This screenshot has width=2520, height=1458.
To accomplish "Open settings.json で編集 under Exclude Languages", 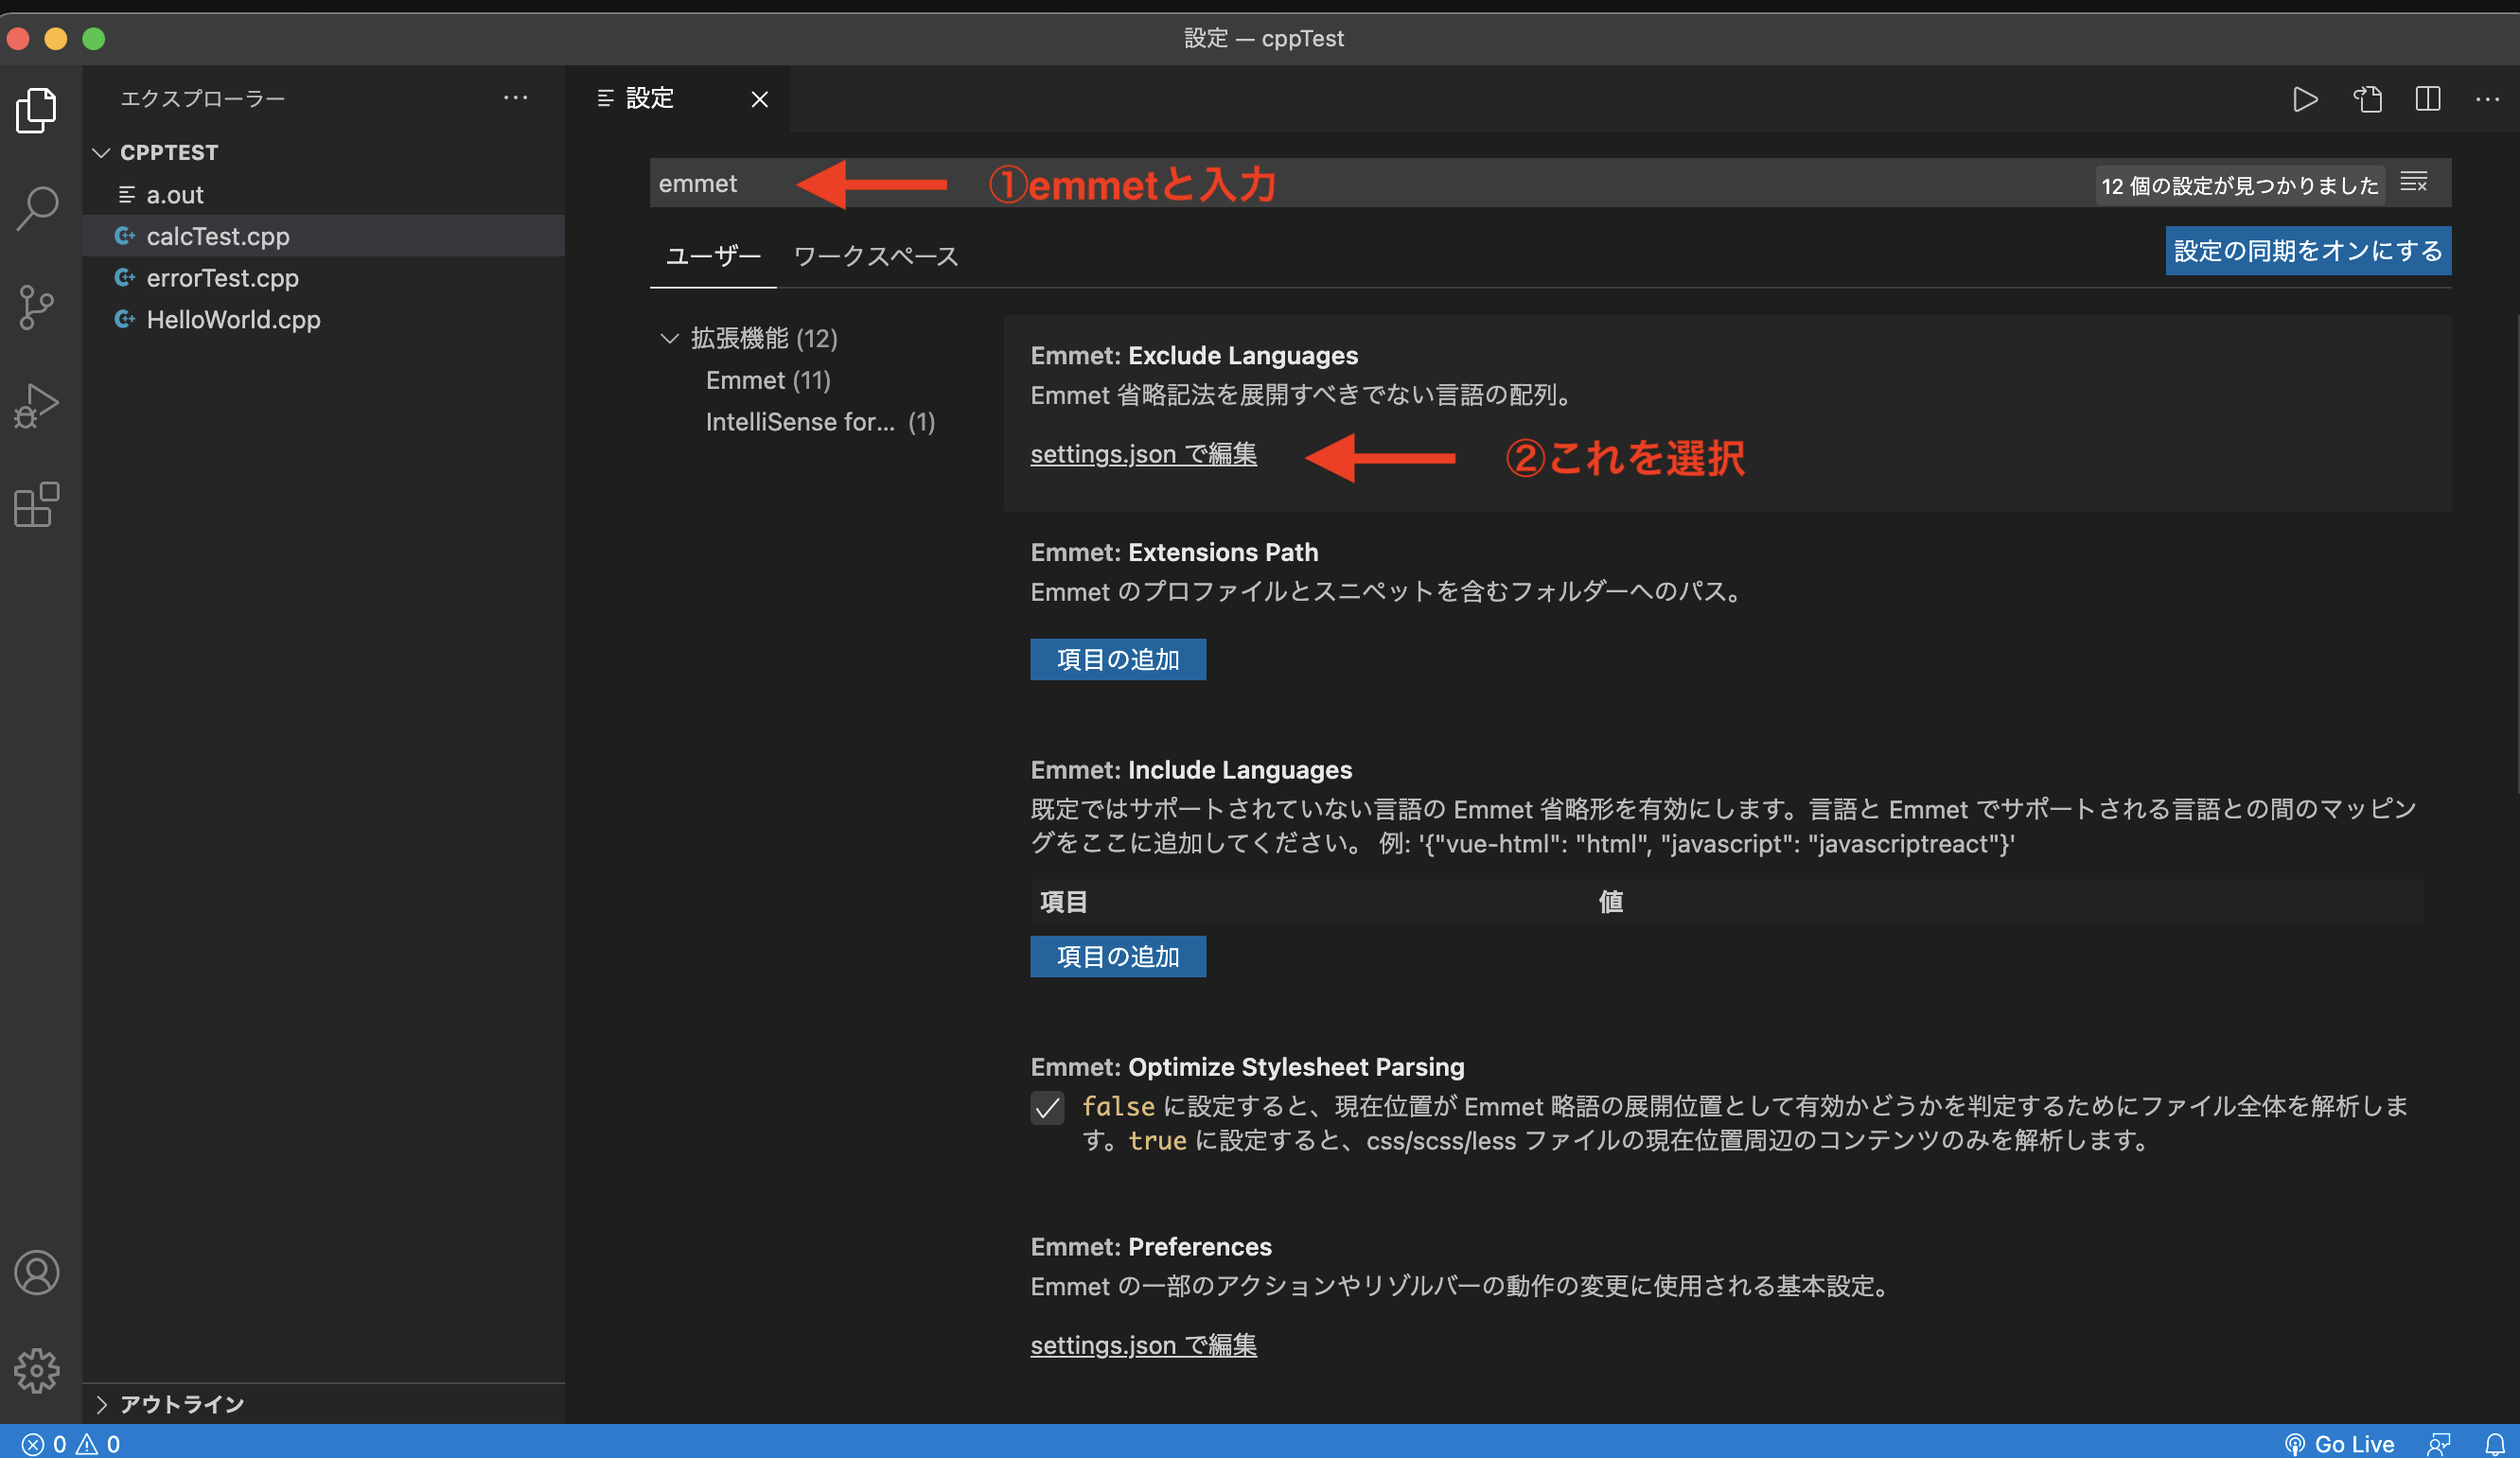I will tap(1143, 454).
